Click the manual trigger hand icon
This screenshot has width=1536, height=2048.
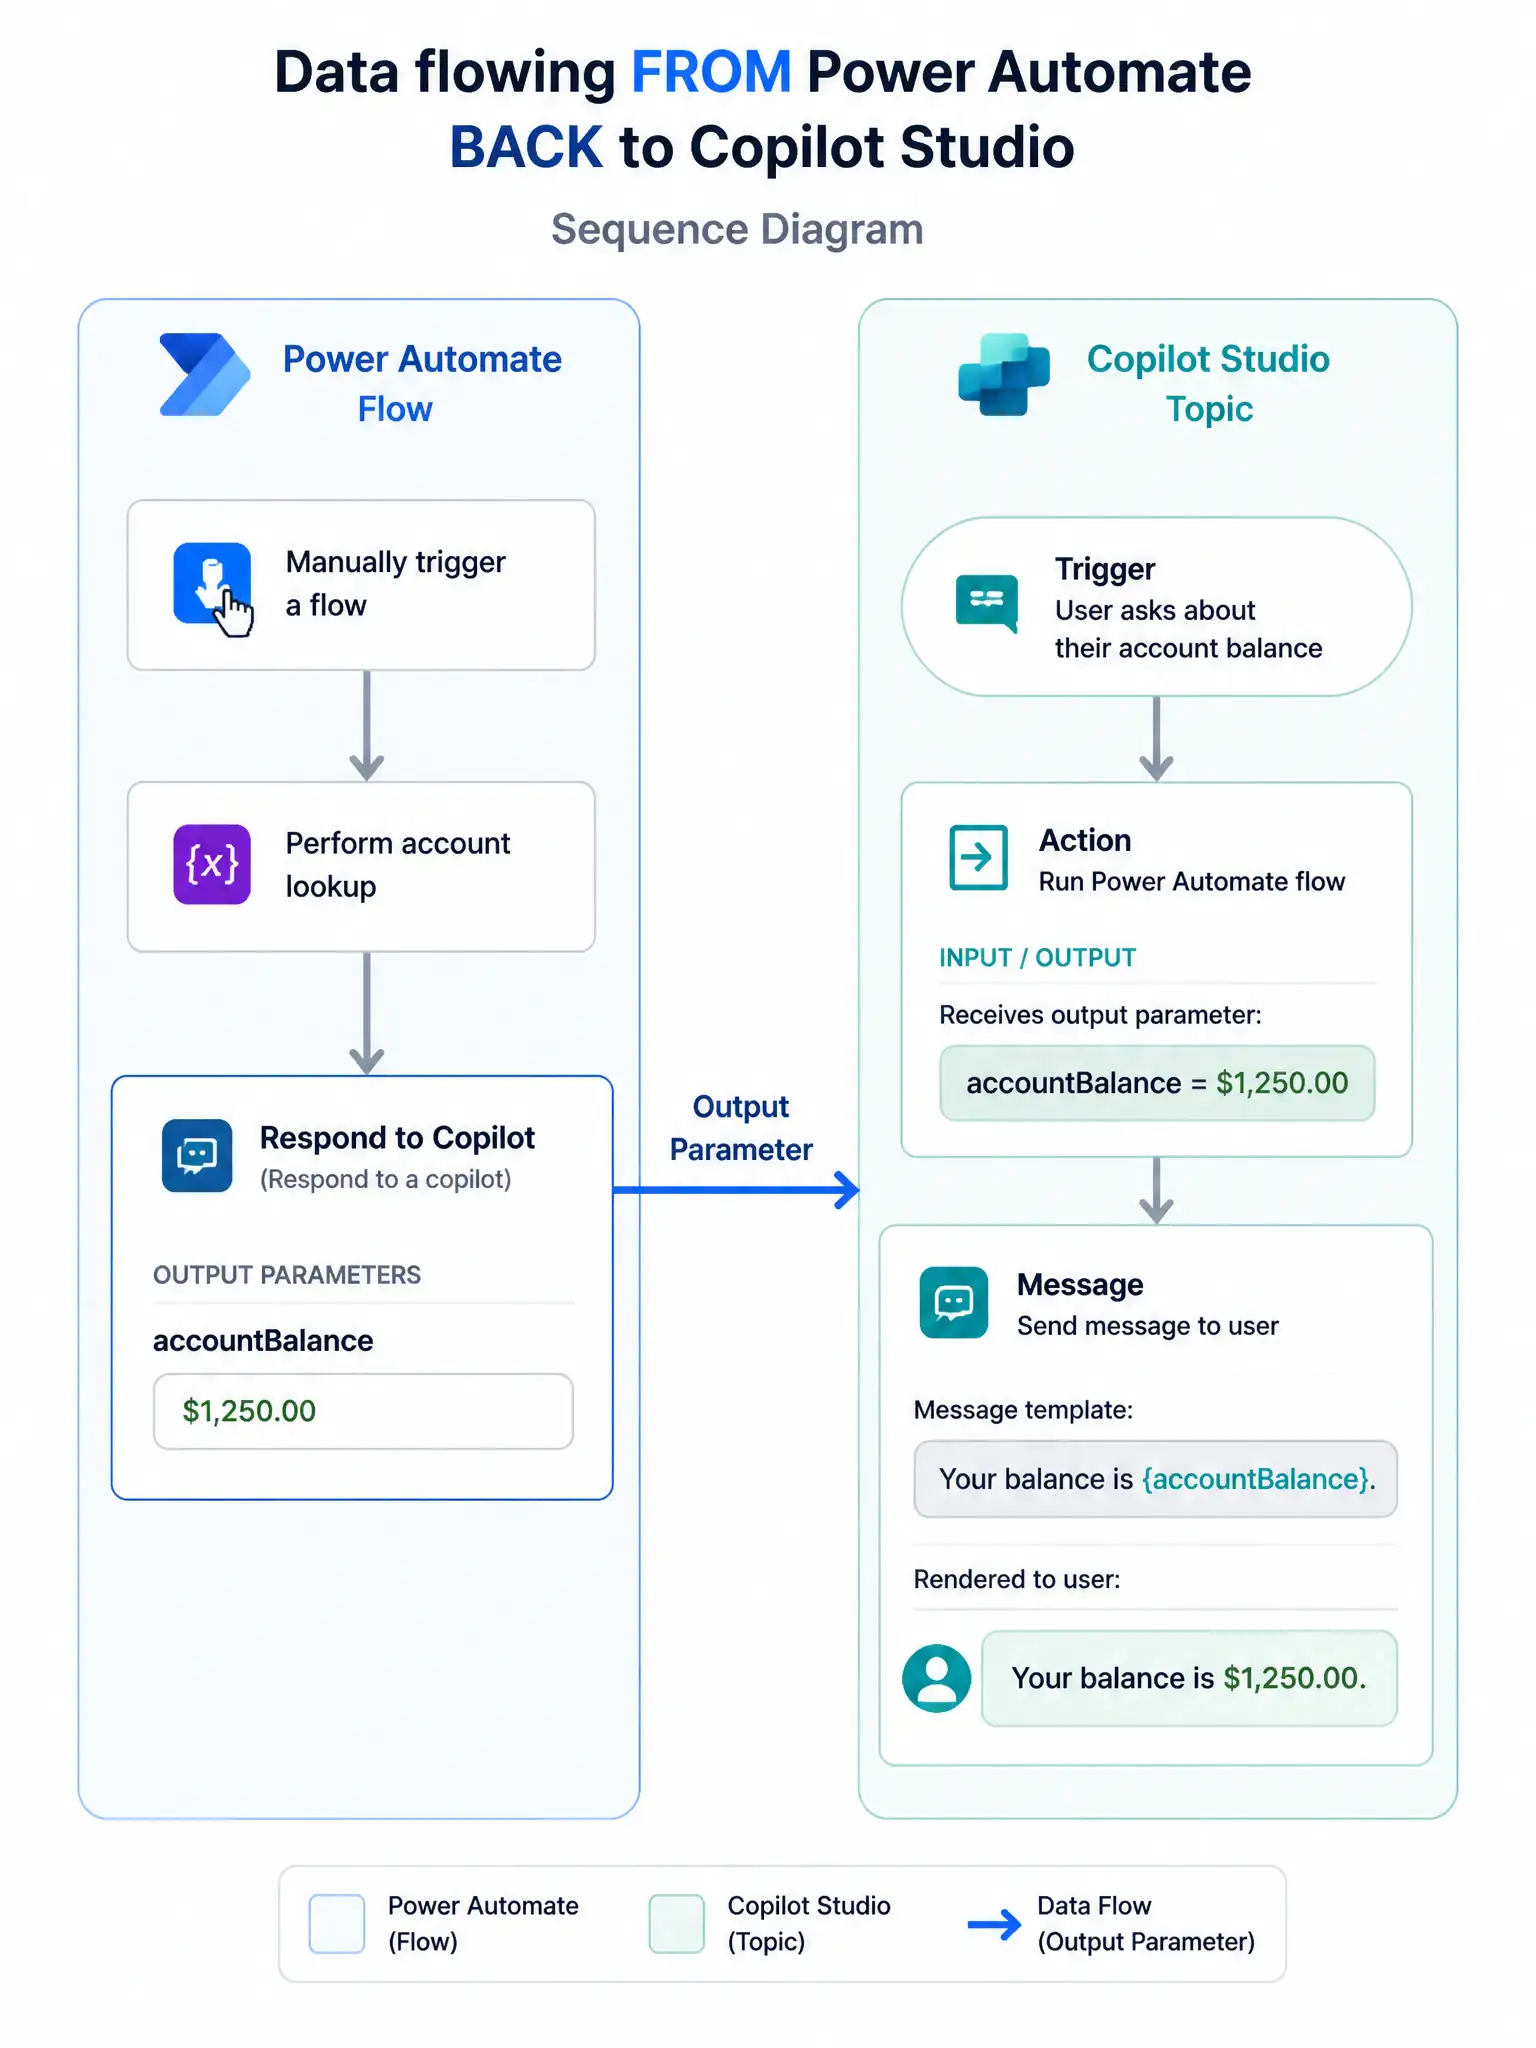pyautogui.click(x=213, y=587)
